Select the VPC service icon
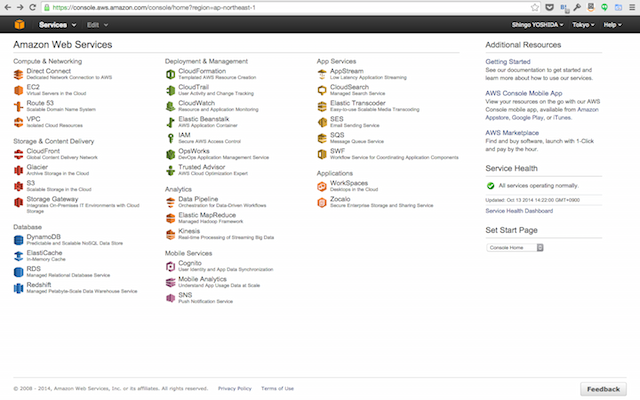The height and width of the screenshot is (400, 640). [18, 122]
